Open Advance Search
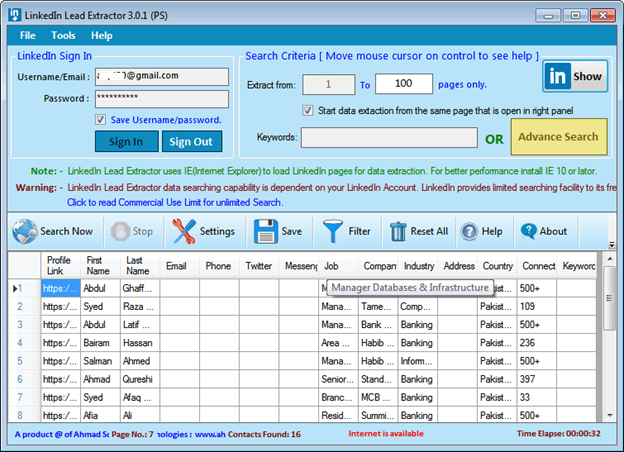Image resolution: width=624 pixels, height=452 pixels. click(x=559, y=137)
